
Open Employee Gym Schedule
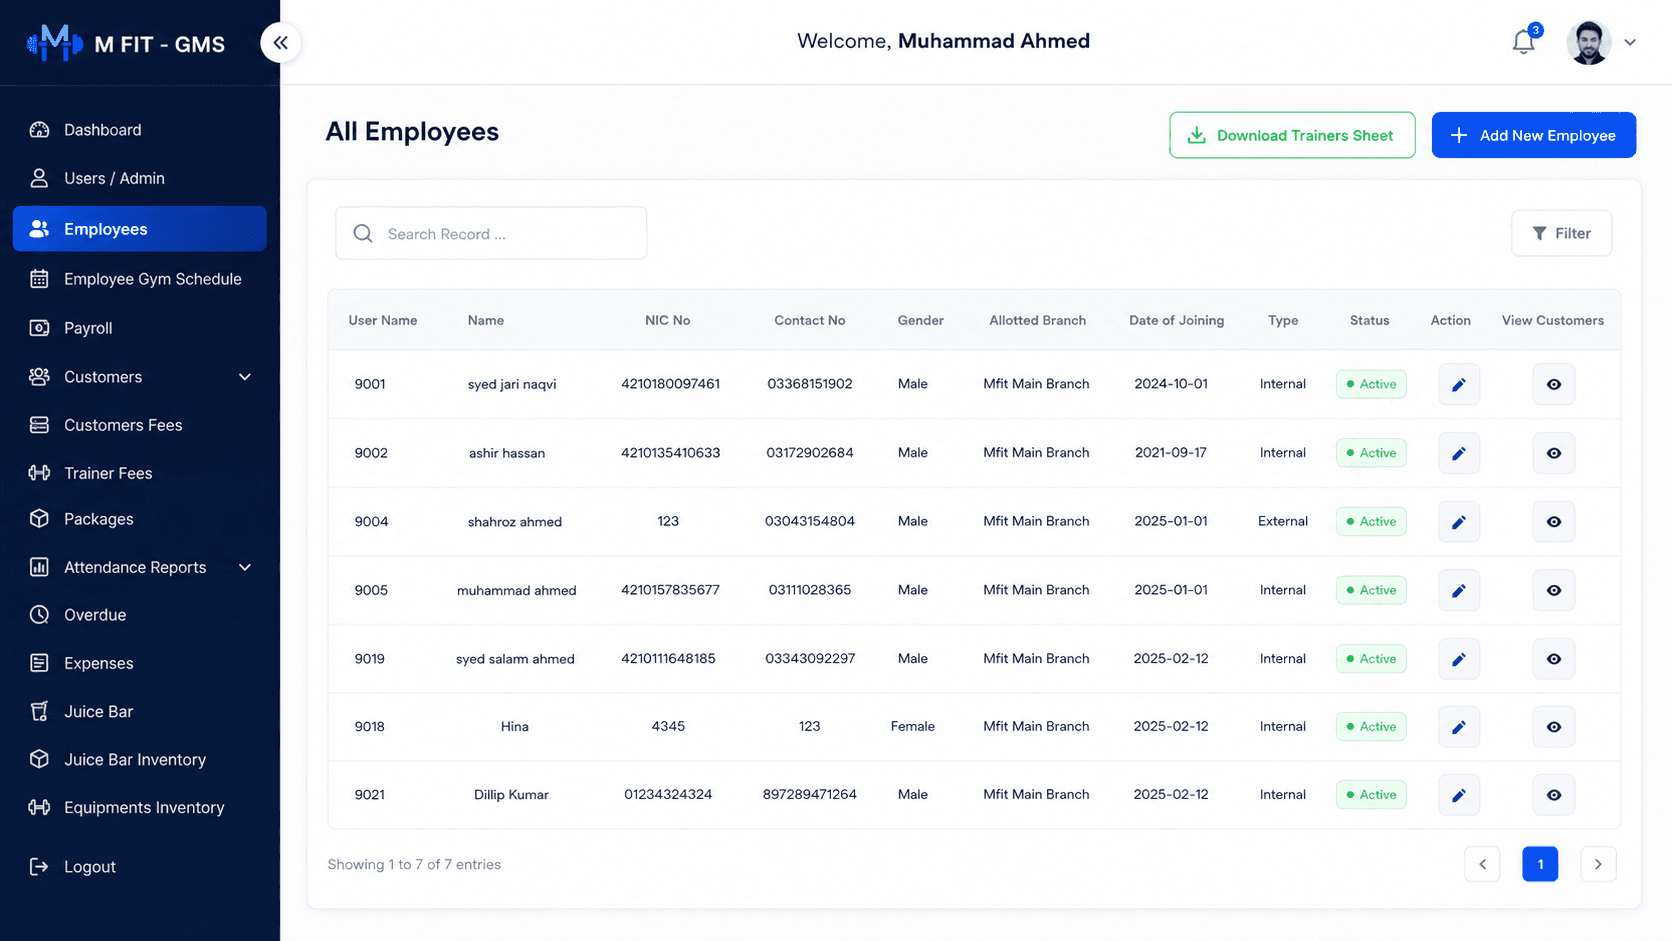pos(140,279)
